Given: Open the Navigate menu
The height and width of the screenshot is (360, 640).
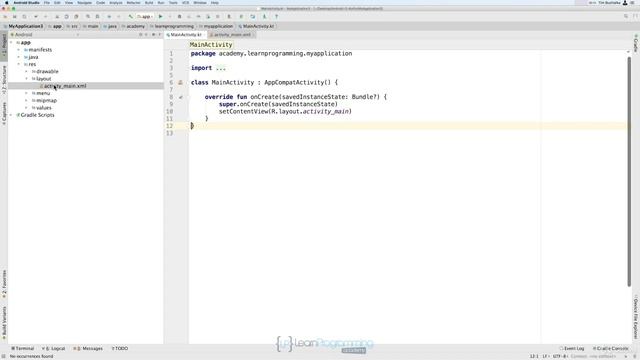Looking at the screenshot, I should click(84, 2).
